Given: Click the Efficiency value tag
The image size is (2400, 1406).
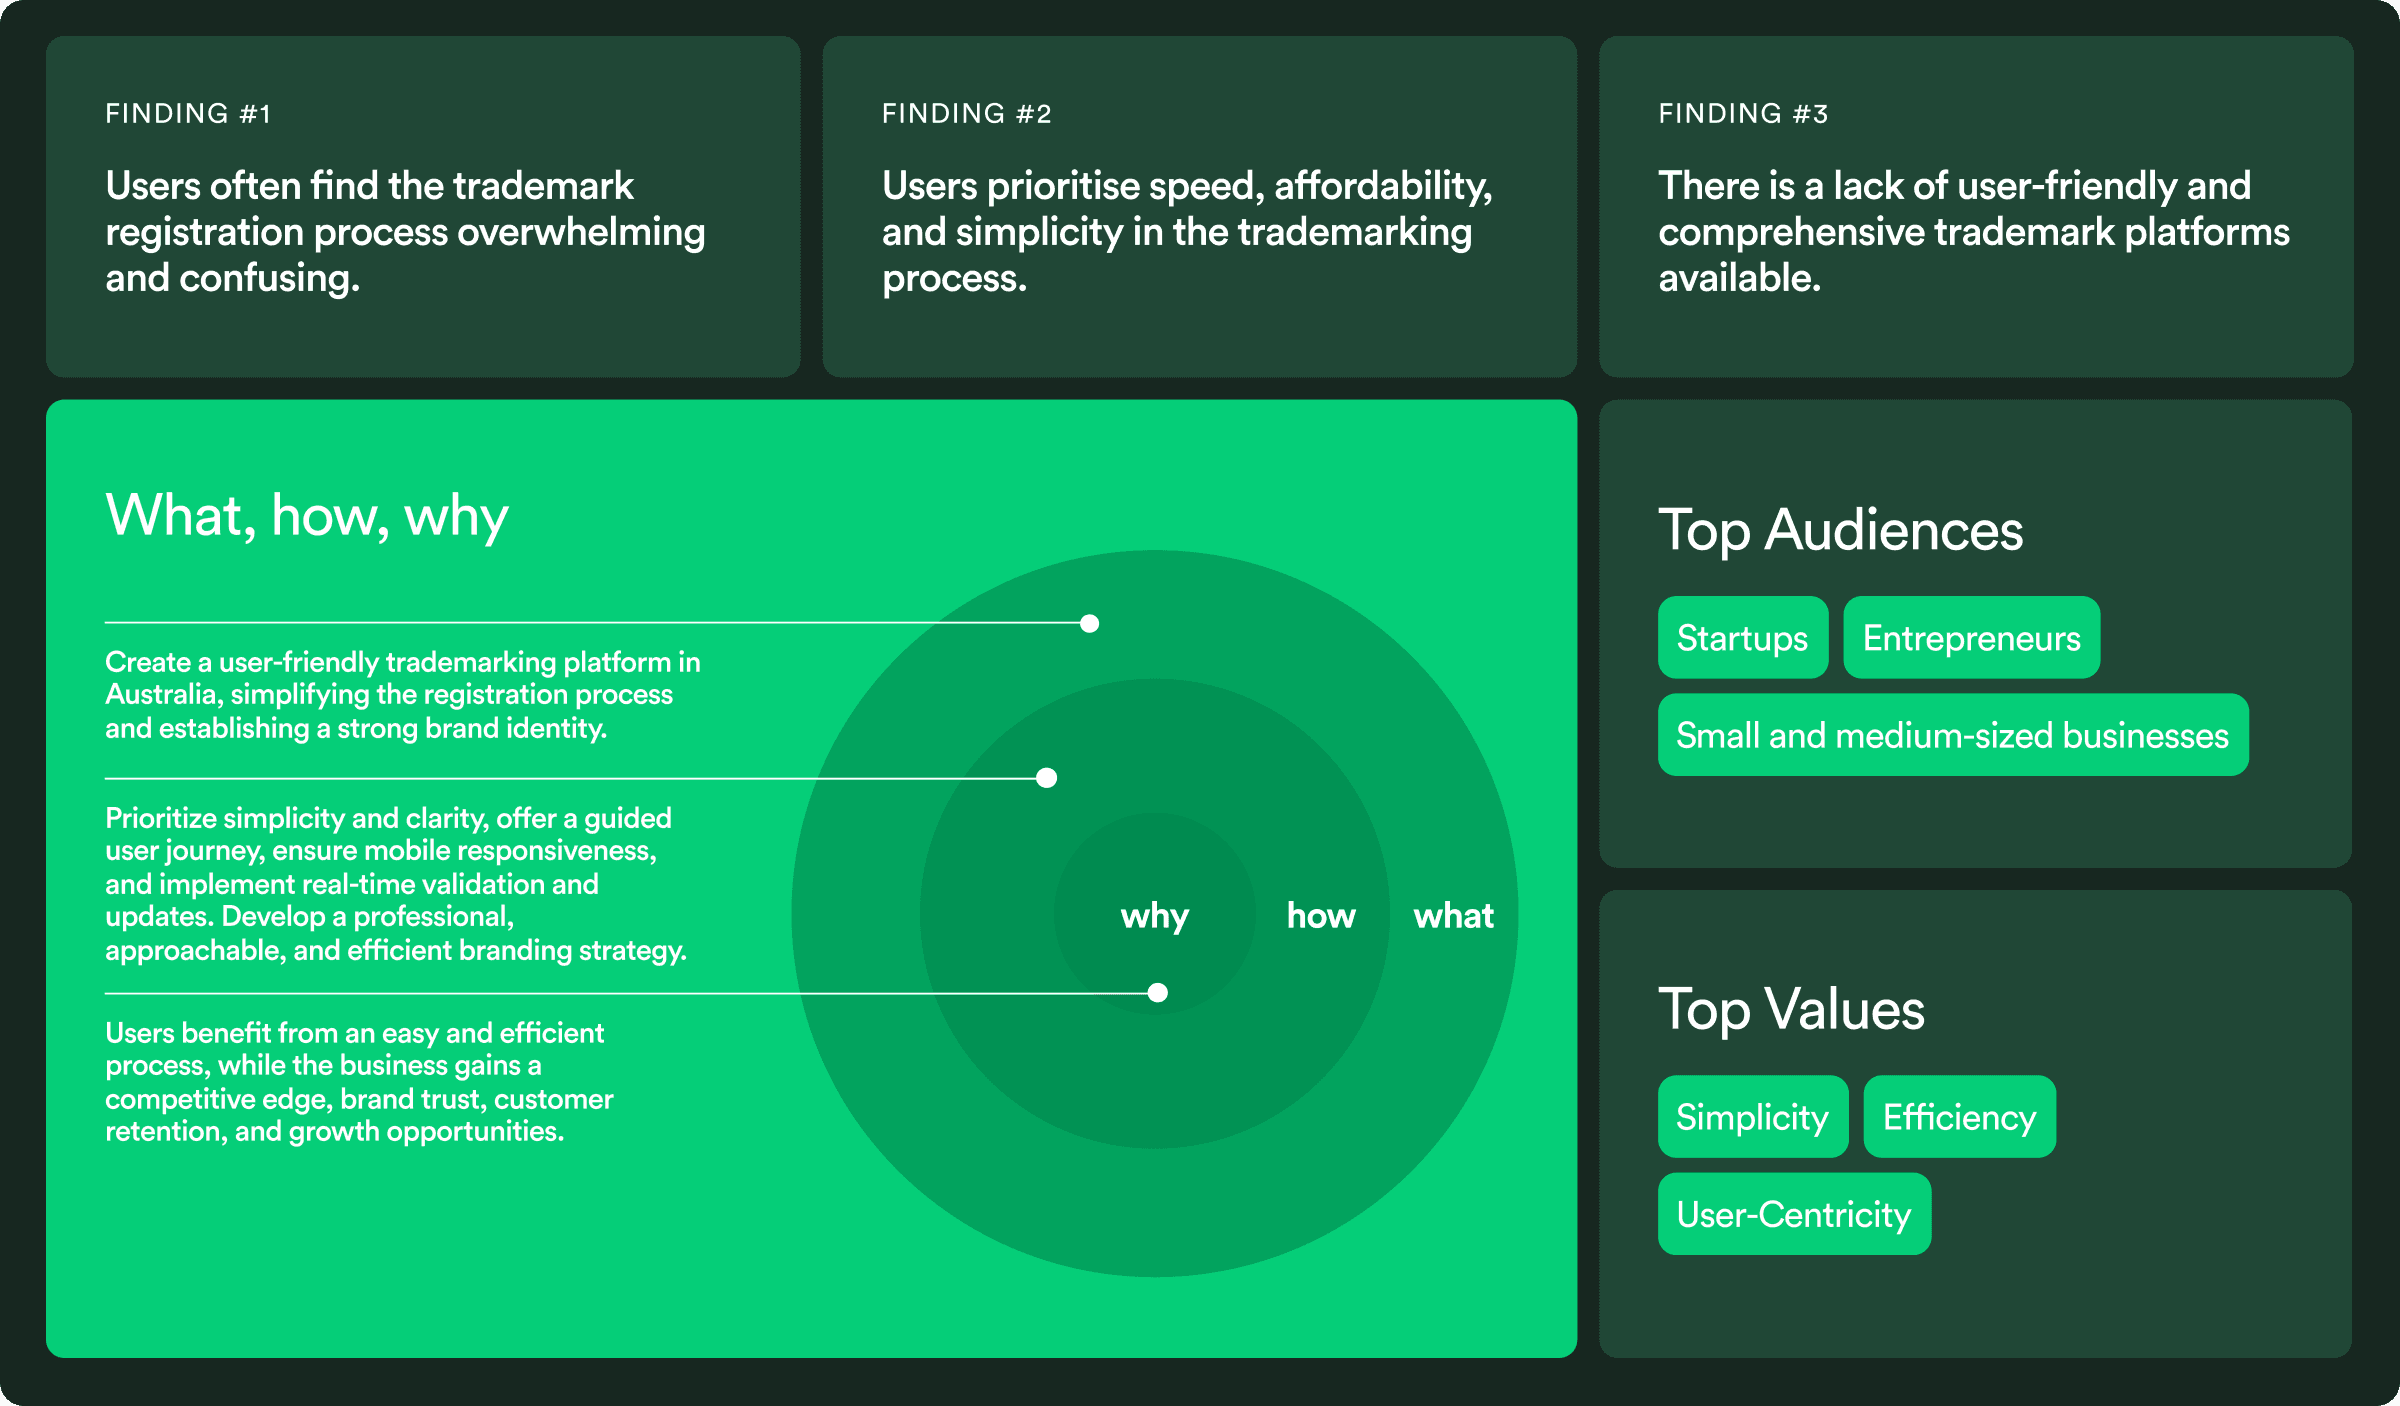Looking at the screenshot, I should tap(1959, 1117).
